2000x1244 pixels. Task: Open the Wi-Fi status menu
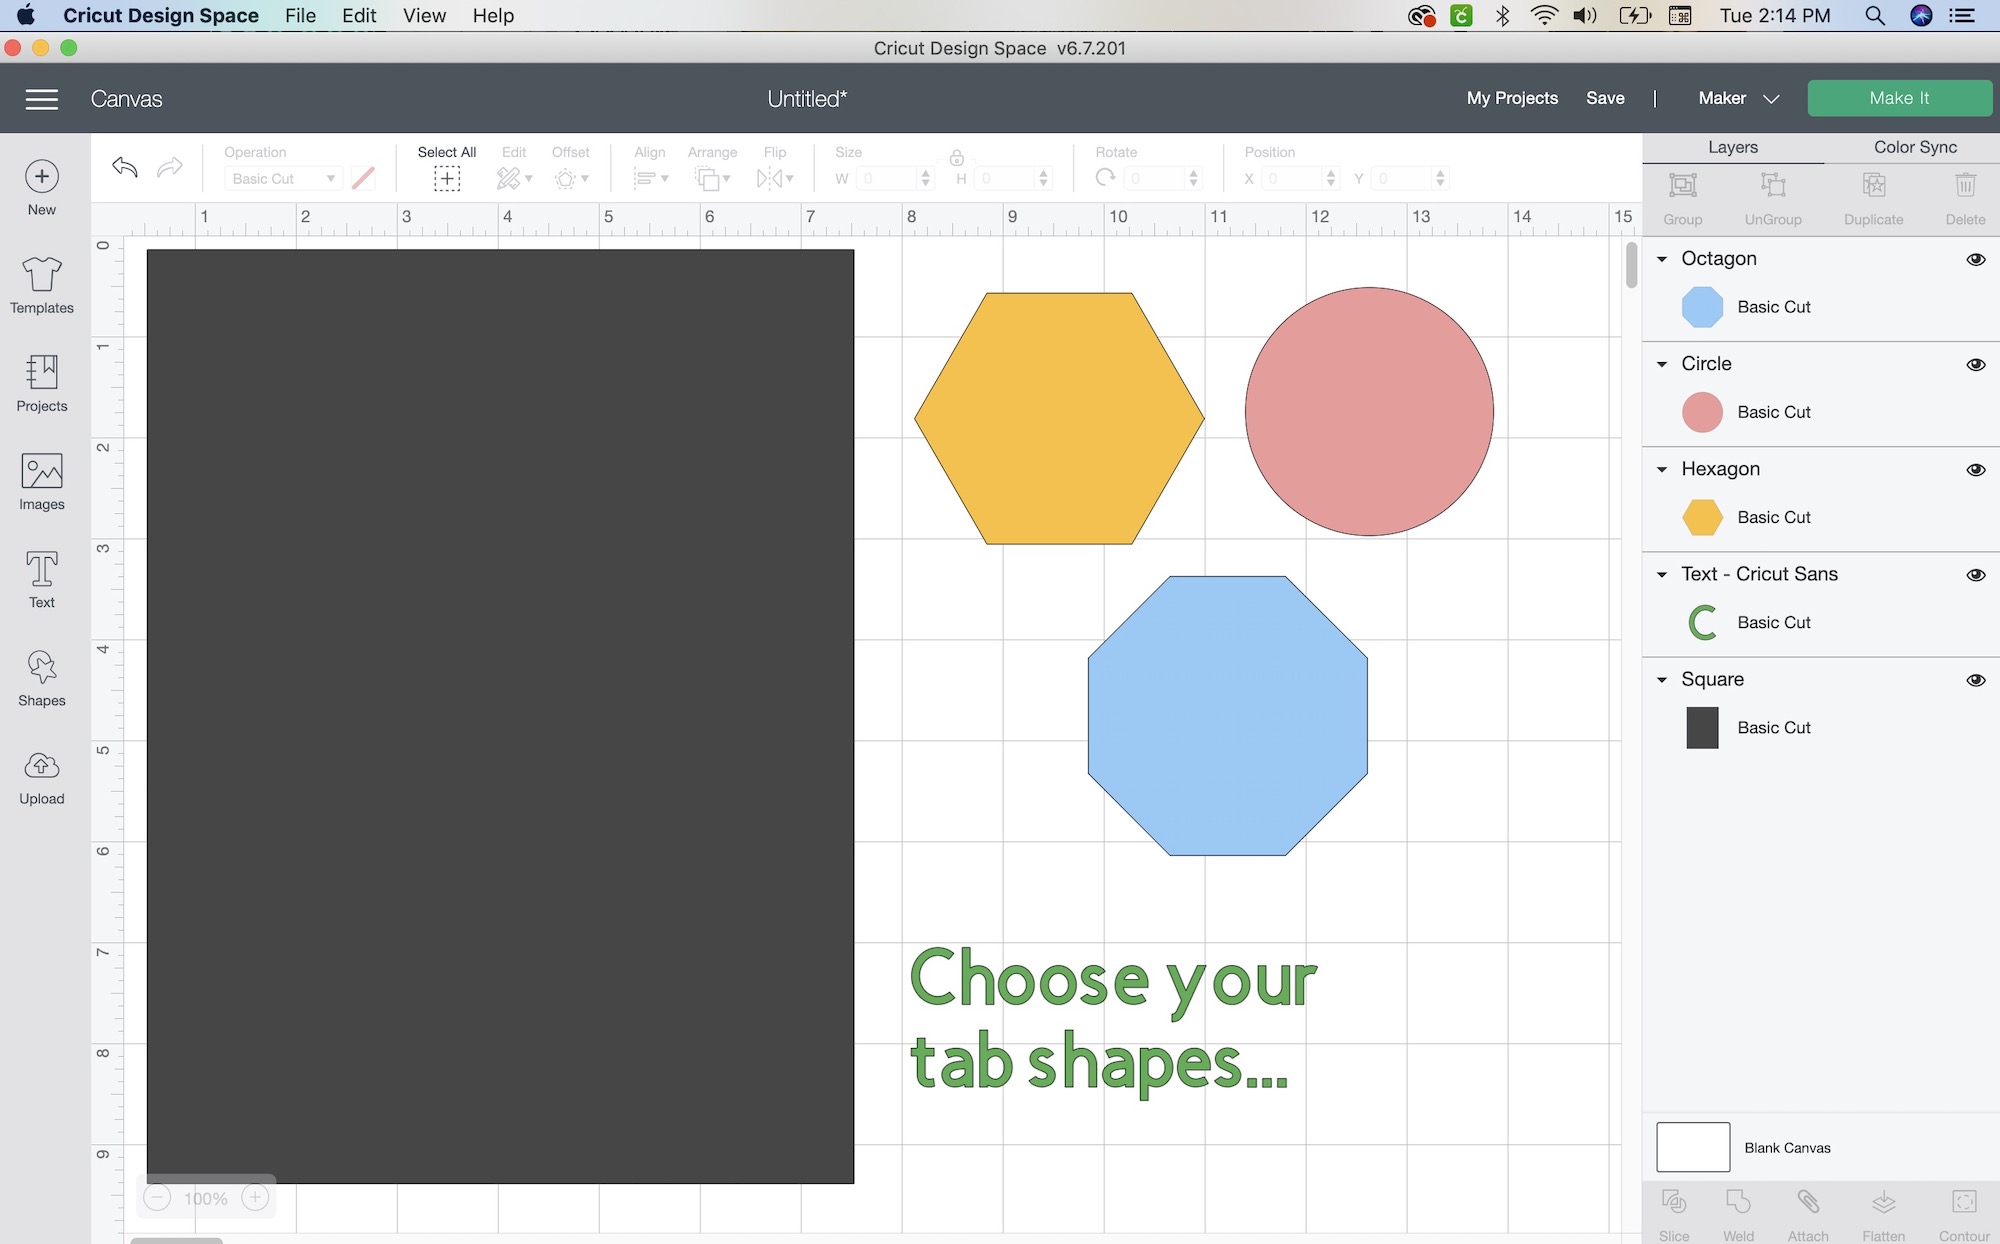pos(1544,15)
